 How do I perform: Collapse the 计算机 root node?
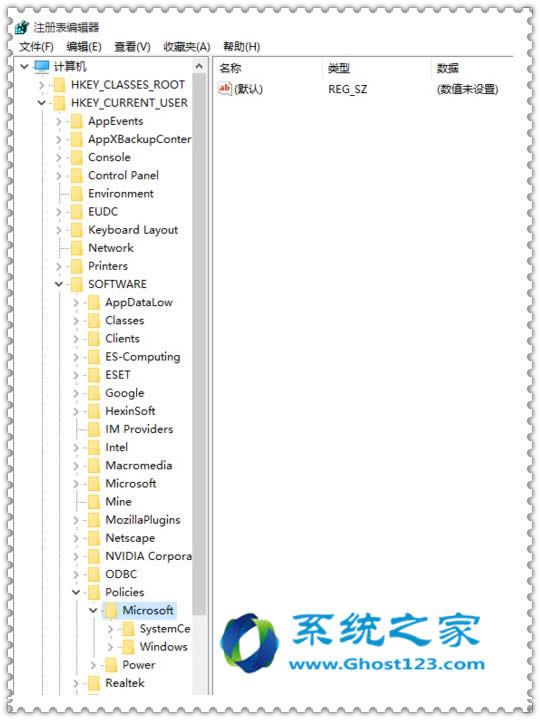point(24,67)
